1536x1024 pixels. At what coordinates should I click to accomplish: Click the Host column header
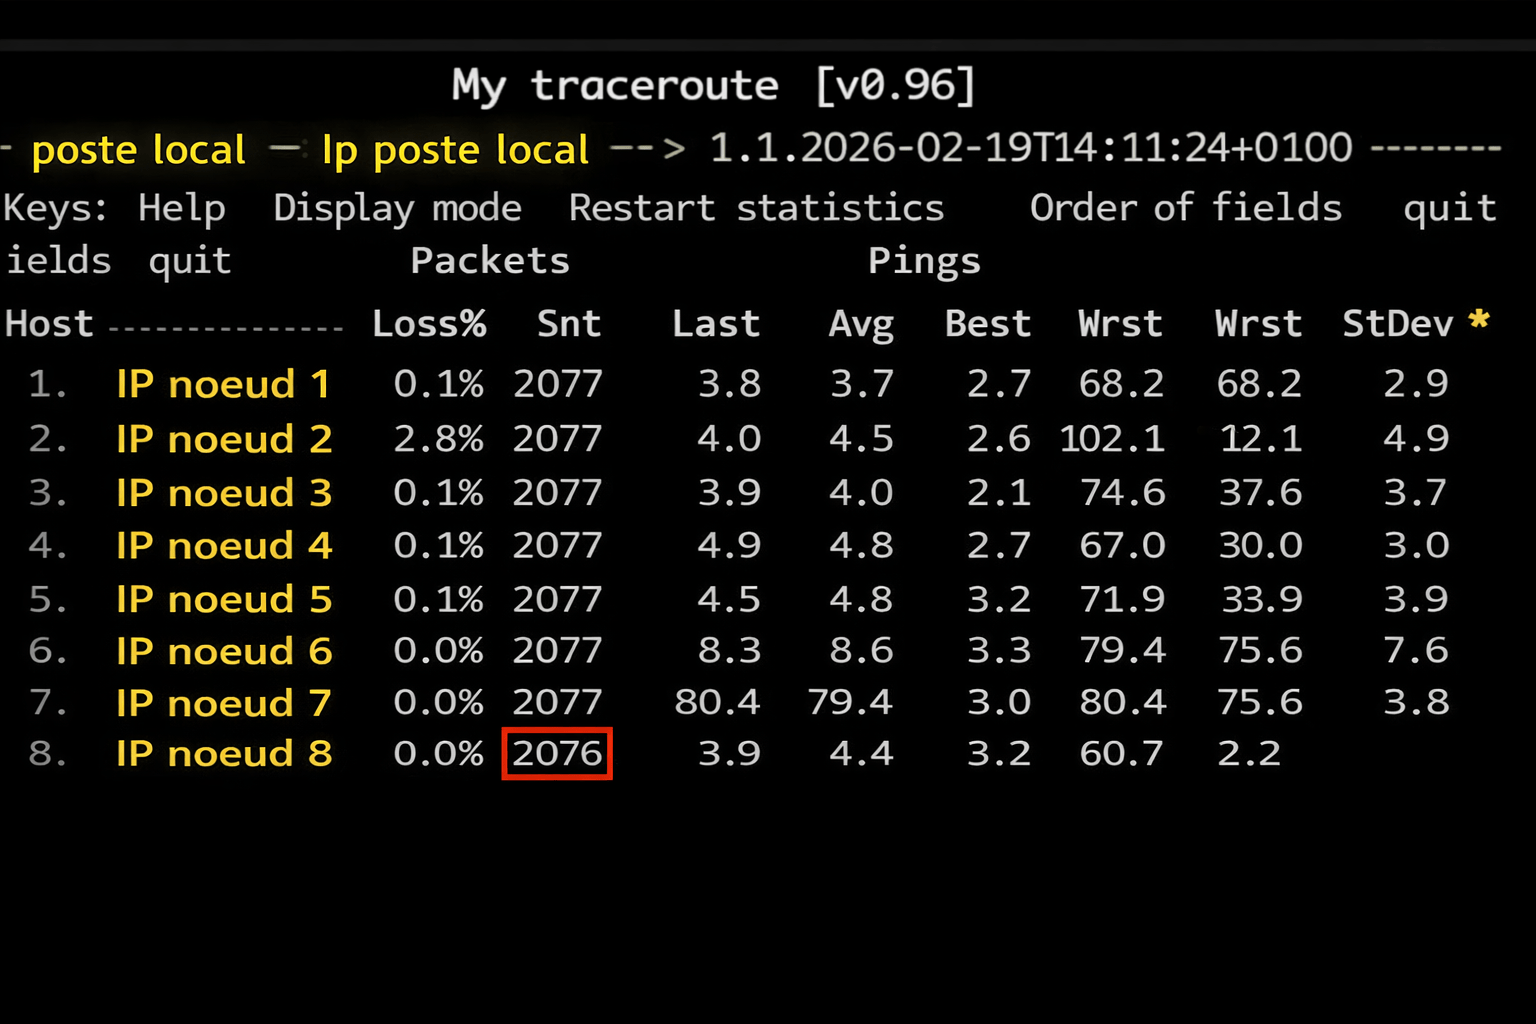tap(49, 324)
